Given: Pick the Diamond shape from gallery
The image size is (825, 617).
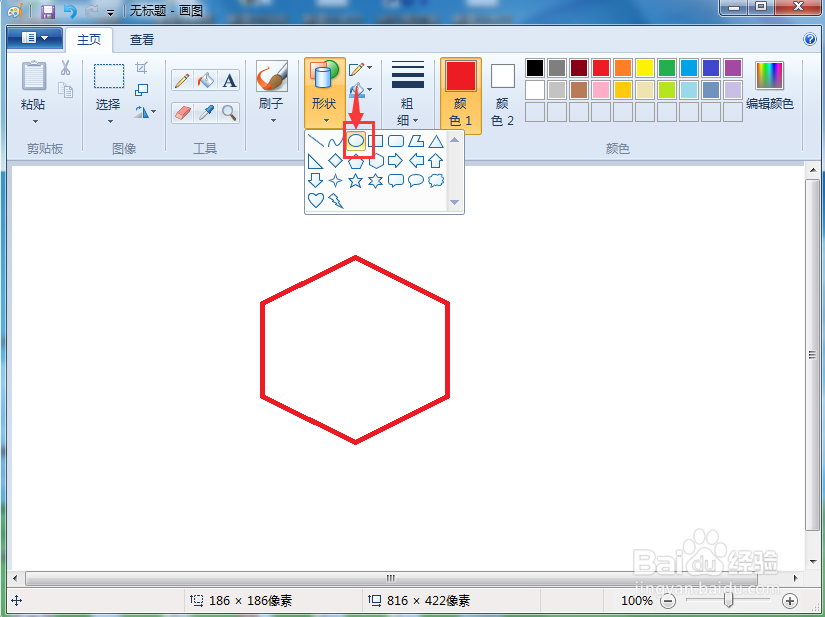Looking at the screenshot, I should click(335, 160).
